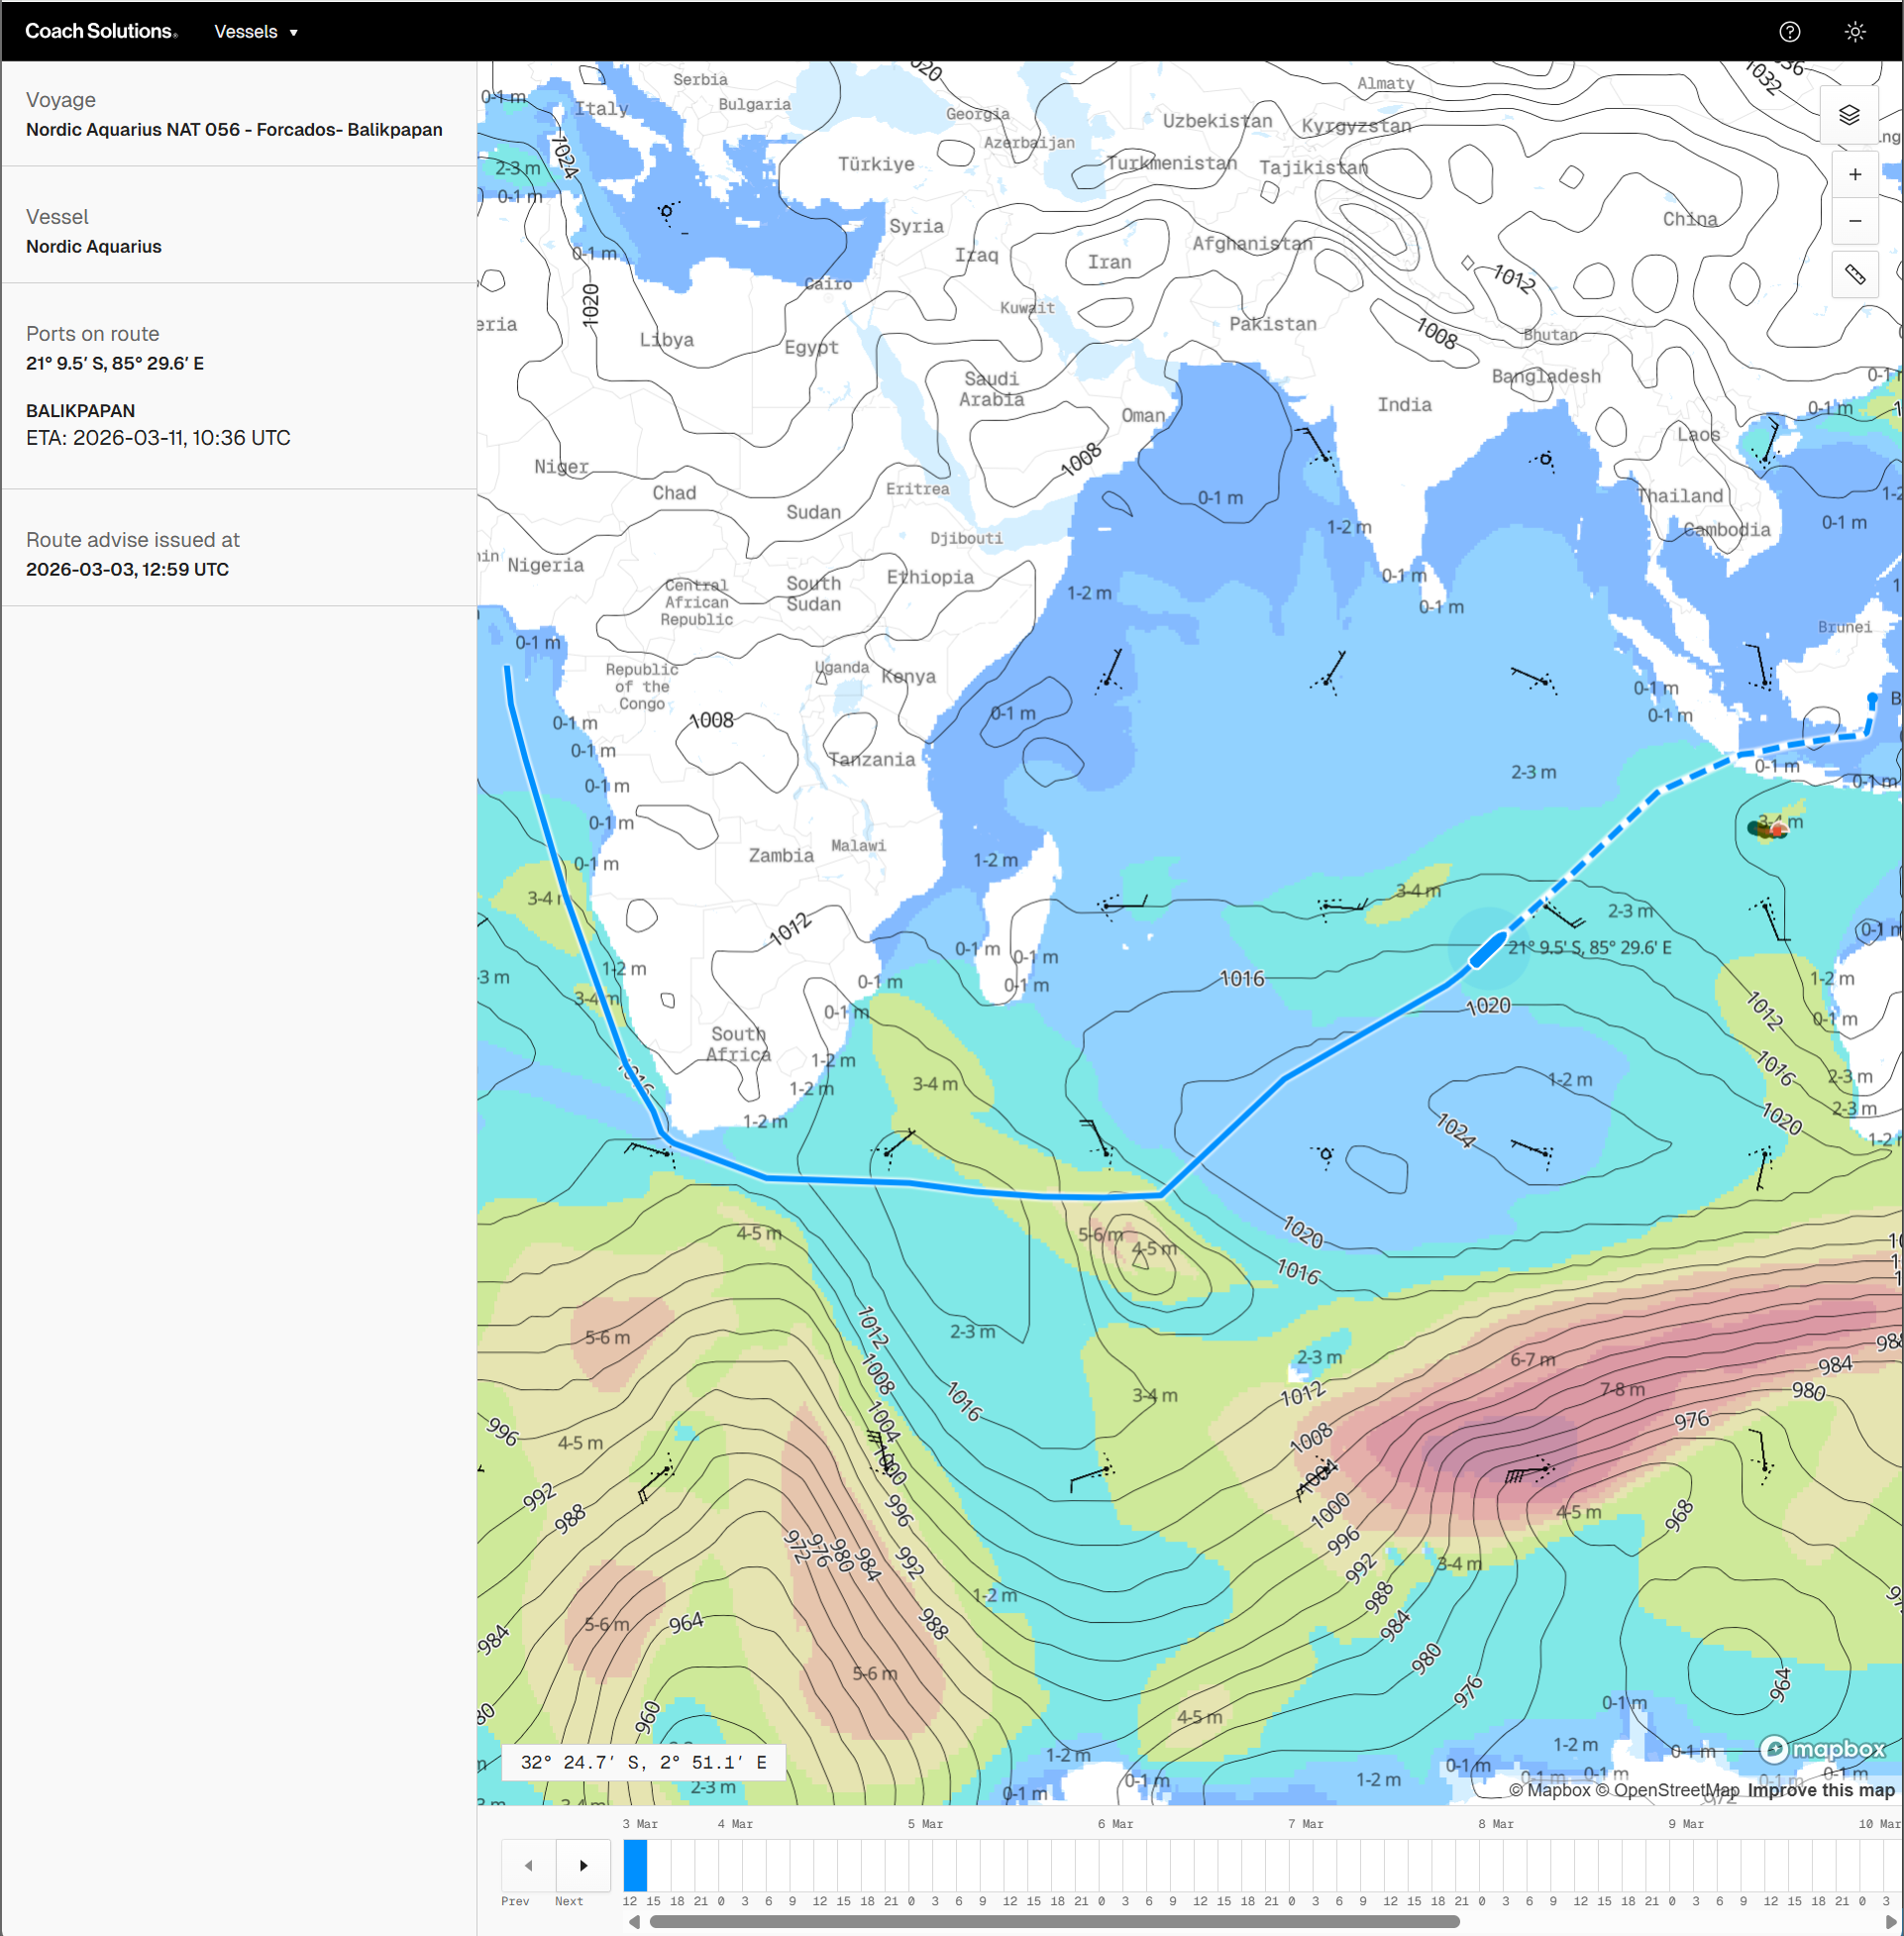This screenshot has width=1904, height=1936.
Task: Click the ETA 2026-03-11 text
Action: (158, 438)
